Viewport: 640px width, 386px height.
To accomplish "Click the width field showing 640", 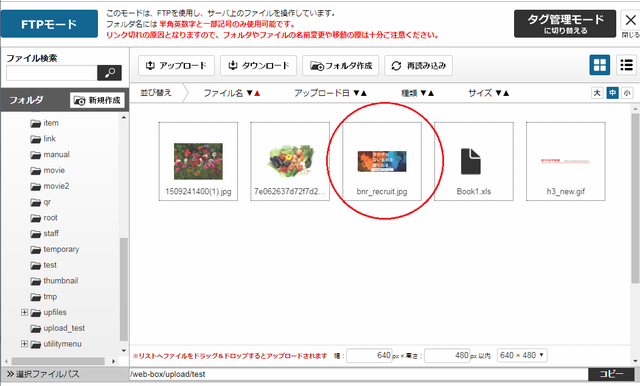I will pos(369,355).
